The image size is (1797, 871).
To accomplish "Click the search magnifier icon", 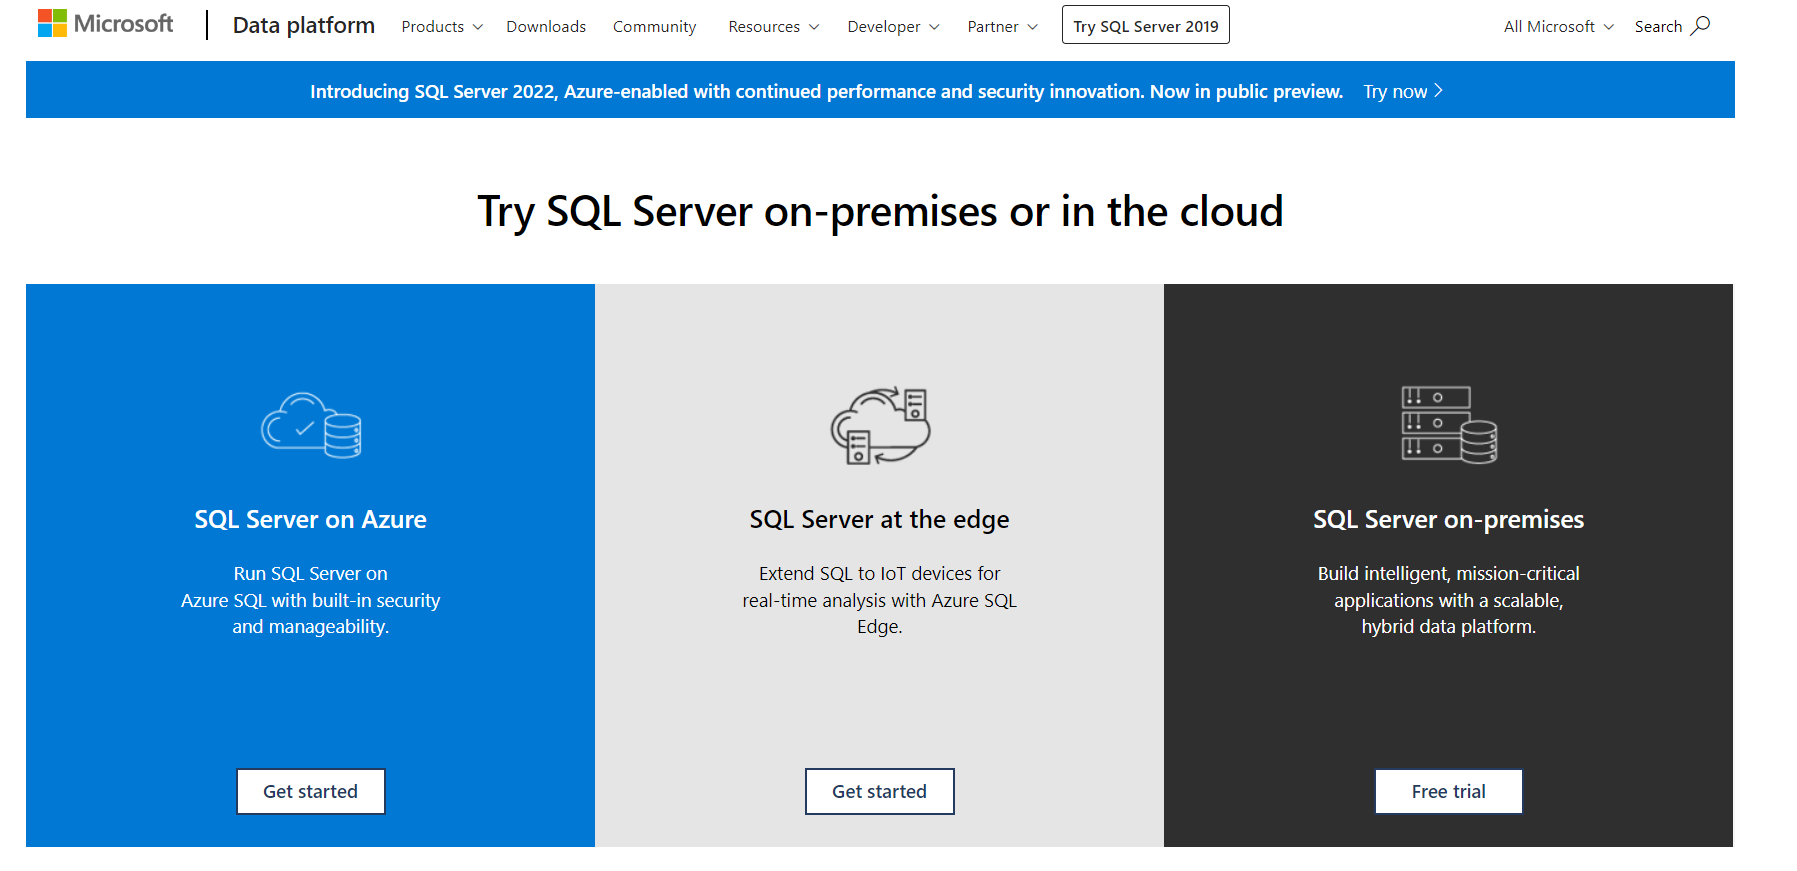I will [x=1700, y=26].
